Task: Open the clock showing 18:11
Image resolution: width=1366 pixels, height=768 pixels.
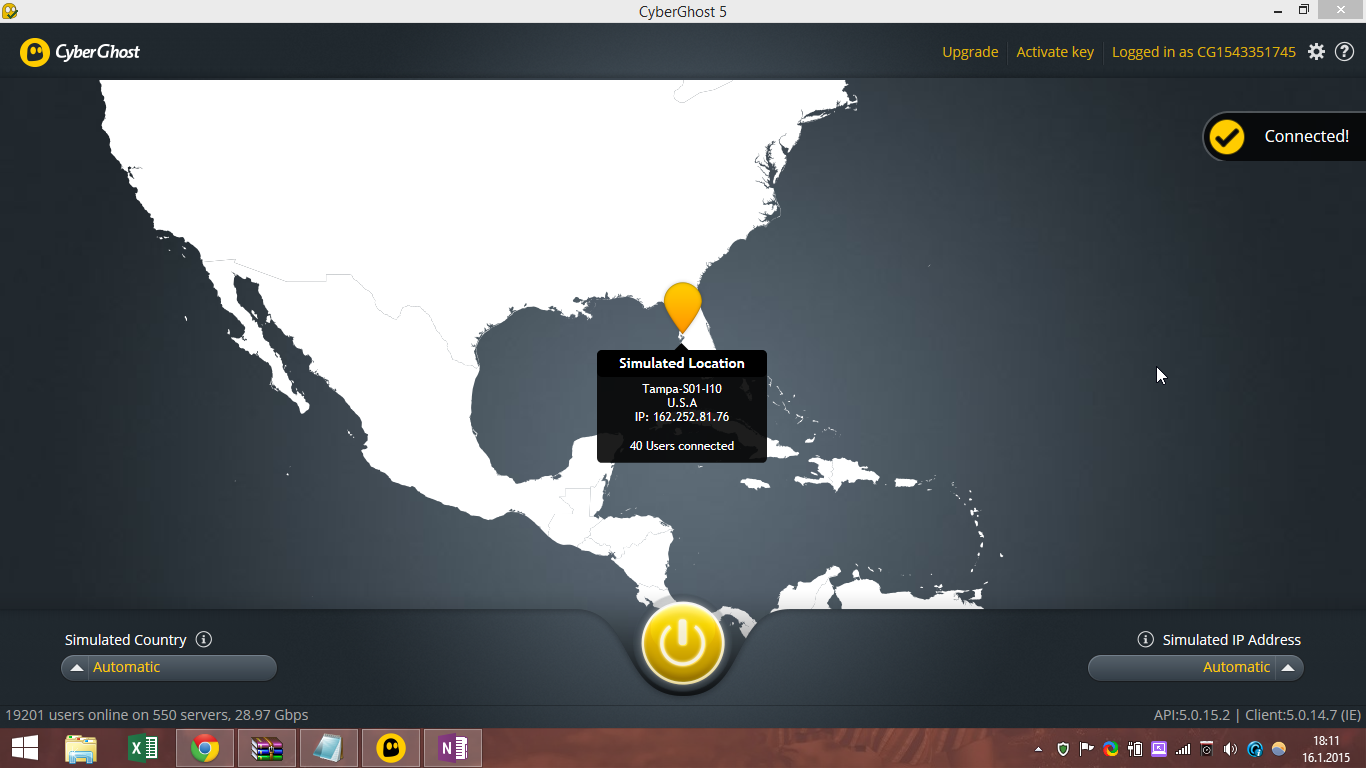Action: pyautogui.click(x=1327, y=749)
